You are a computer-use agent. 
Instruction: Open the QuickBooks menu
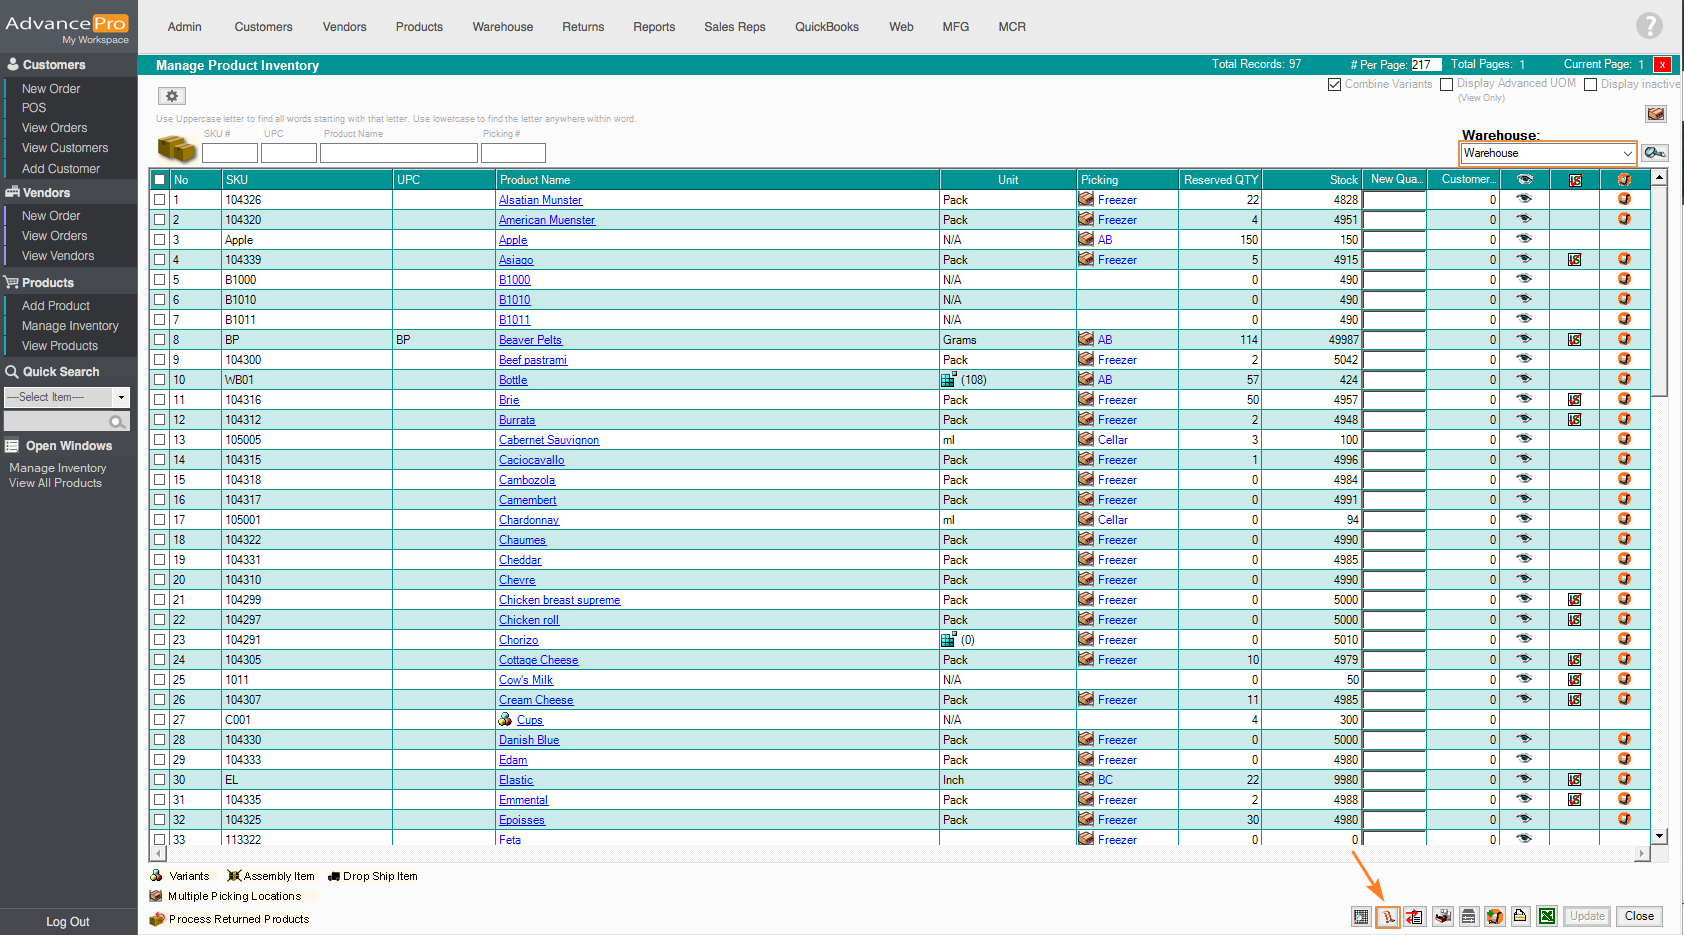click(x=826, y=27)
